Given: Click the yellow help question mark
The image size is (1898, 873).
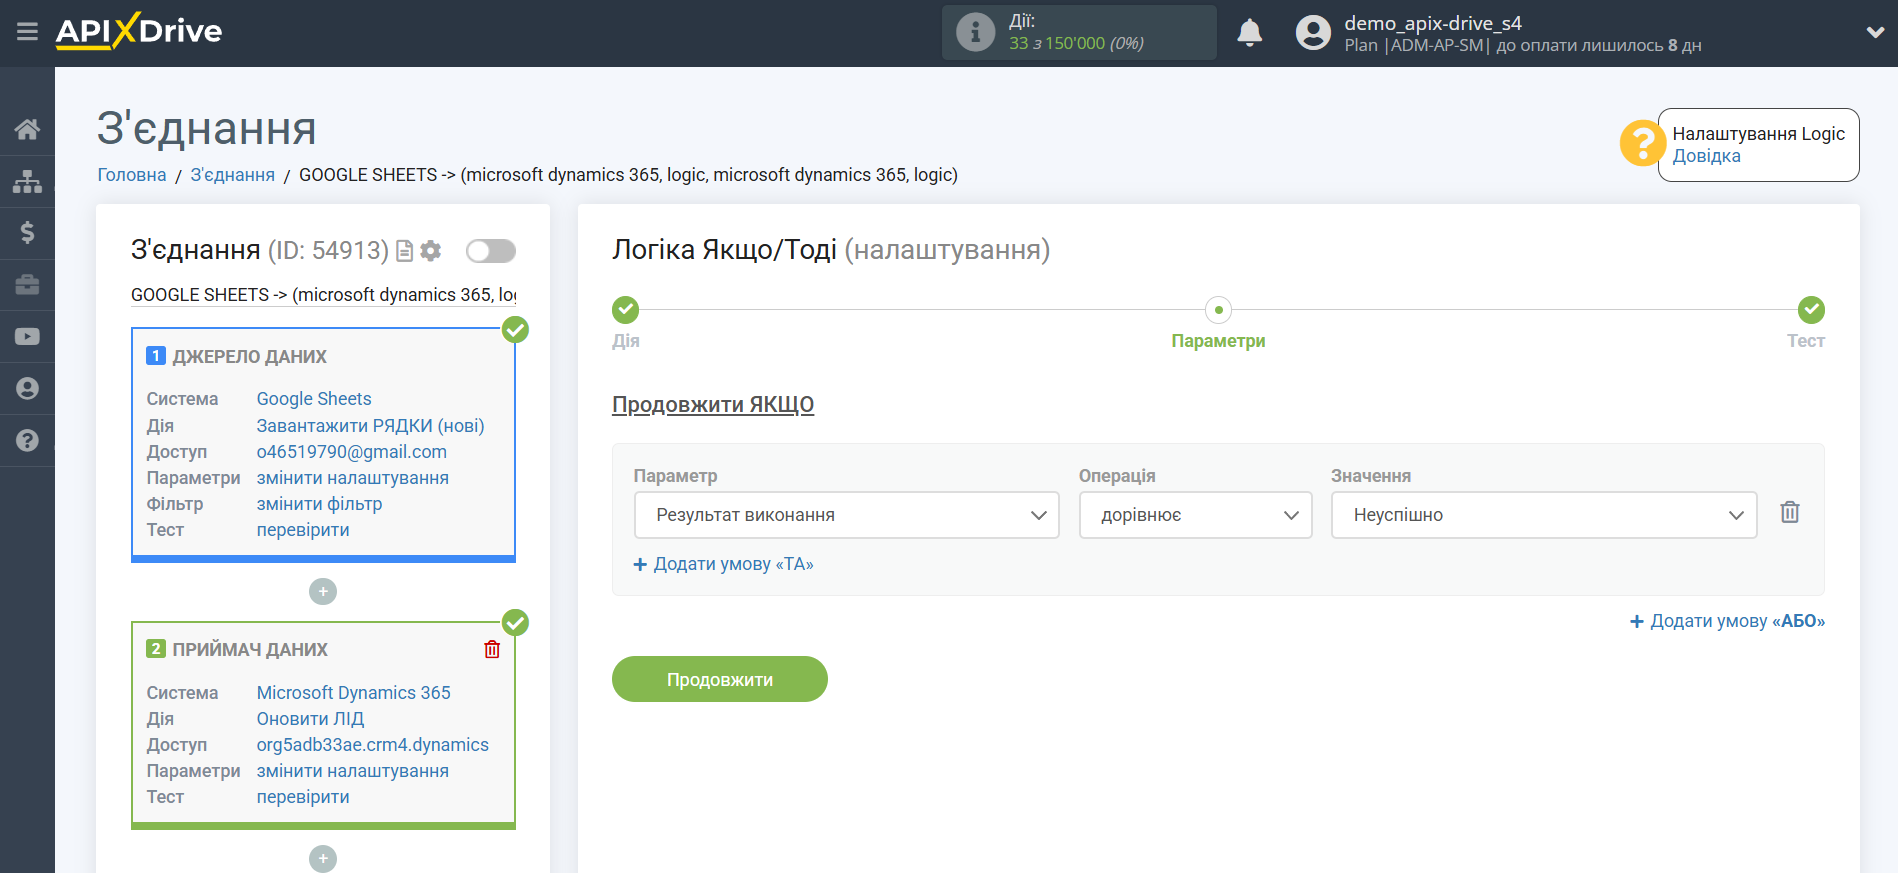Looking at the screenshot, I should click(1641, 144).
